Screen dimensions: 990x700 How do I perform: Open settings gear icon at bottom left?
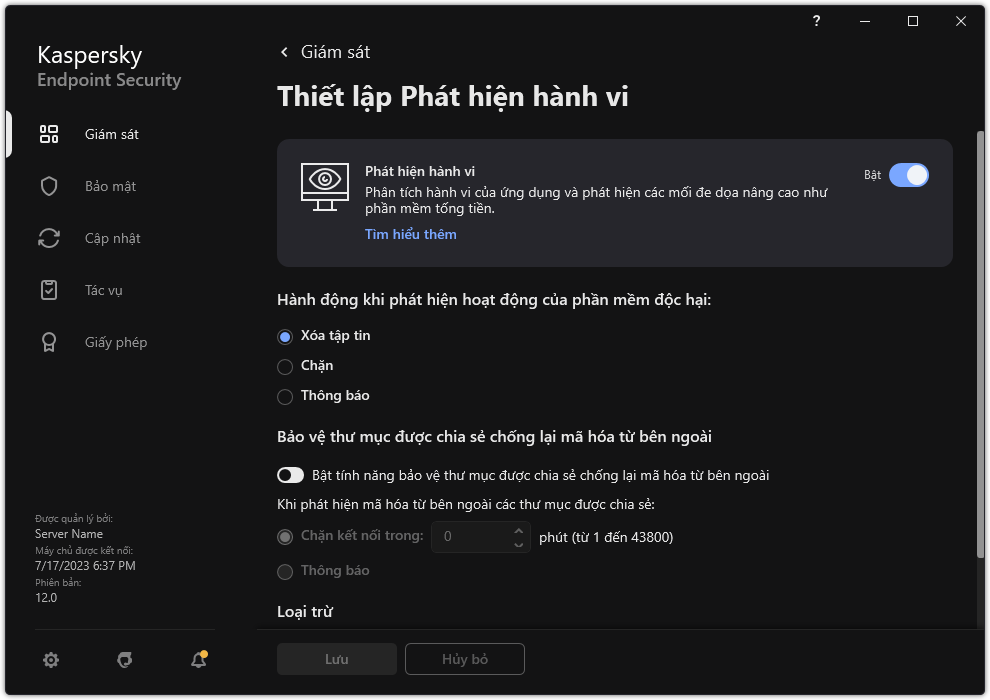pos(51,660)
